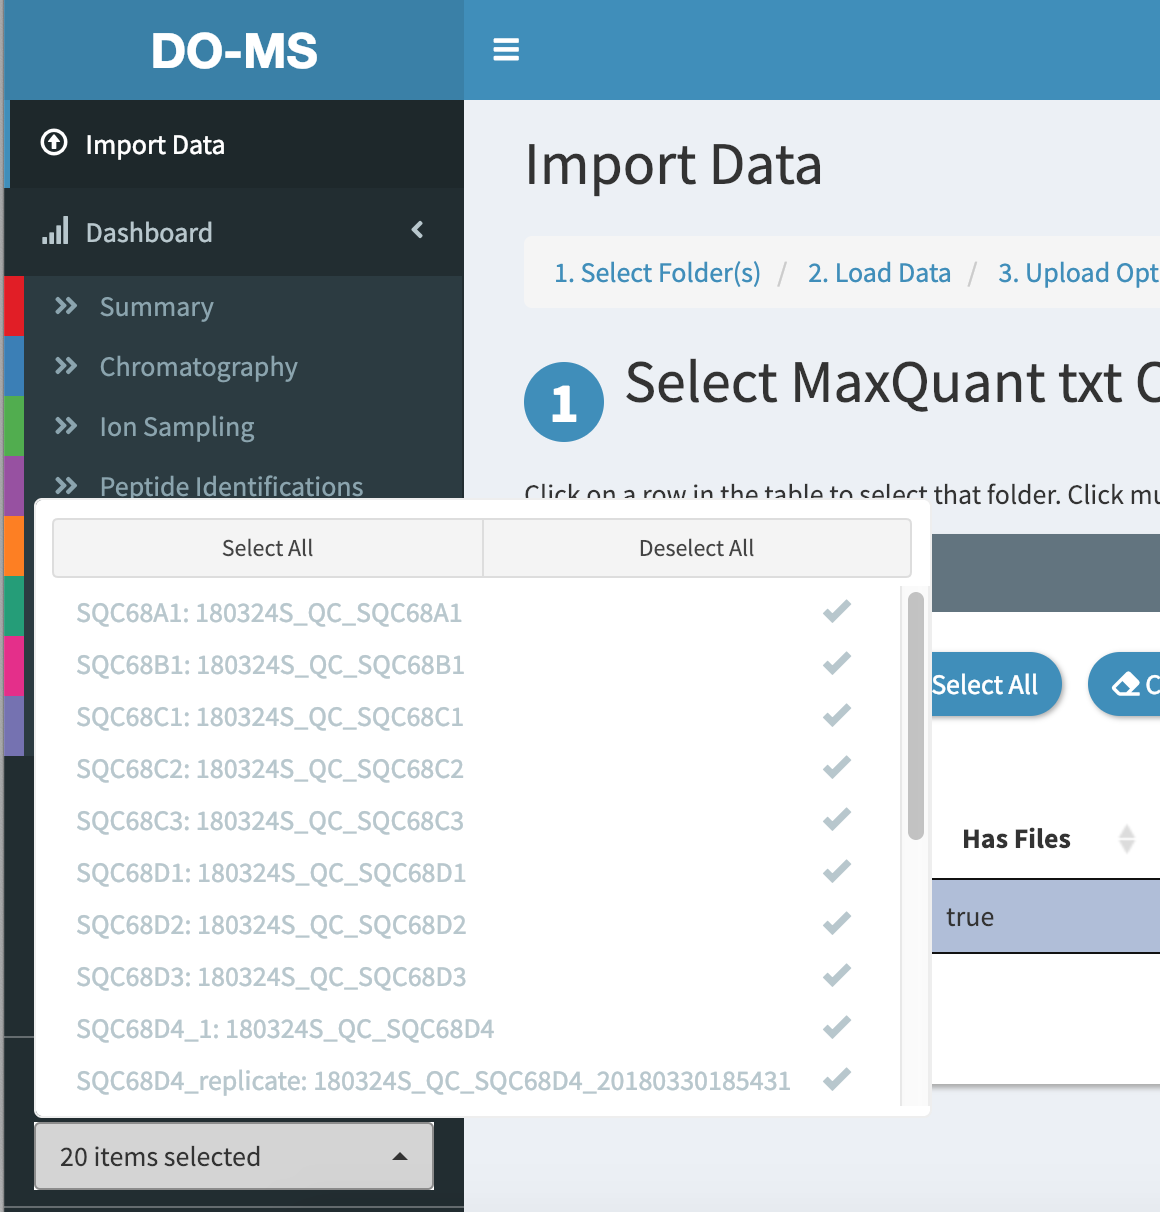Click the Dashboard bar chart icon
The image size is (1160, 1212).
coord(55,231)
